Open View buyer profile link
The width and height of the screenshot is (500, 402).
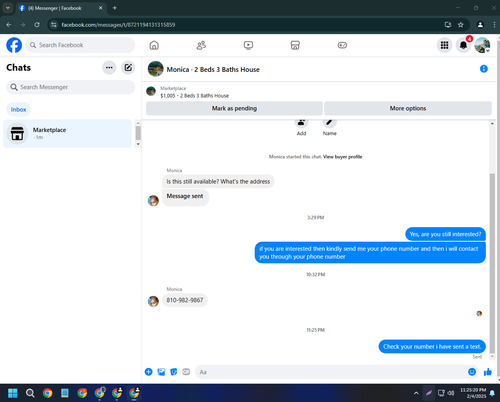coord(342,157)
